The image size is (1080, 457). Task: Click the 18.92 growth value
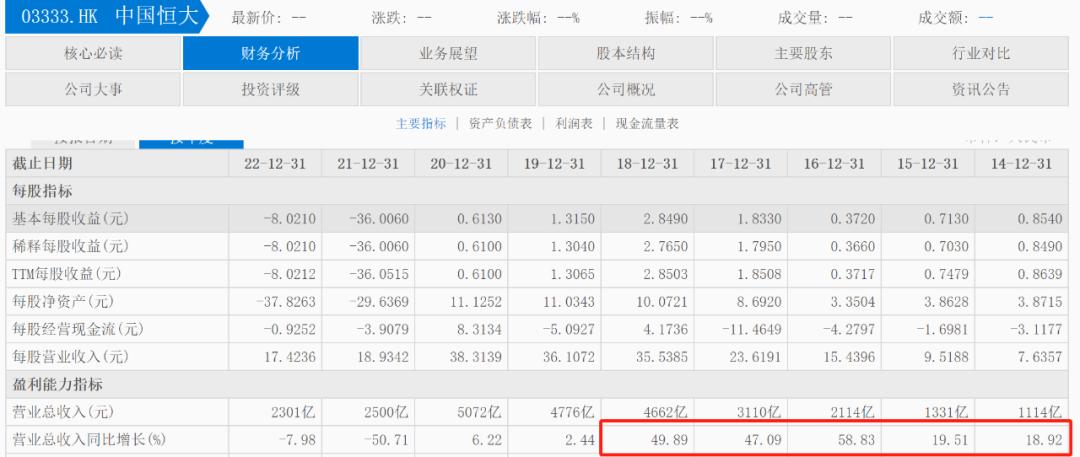coord(1043,440)
